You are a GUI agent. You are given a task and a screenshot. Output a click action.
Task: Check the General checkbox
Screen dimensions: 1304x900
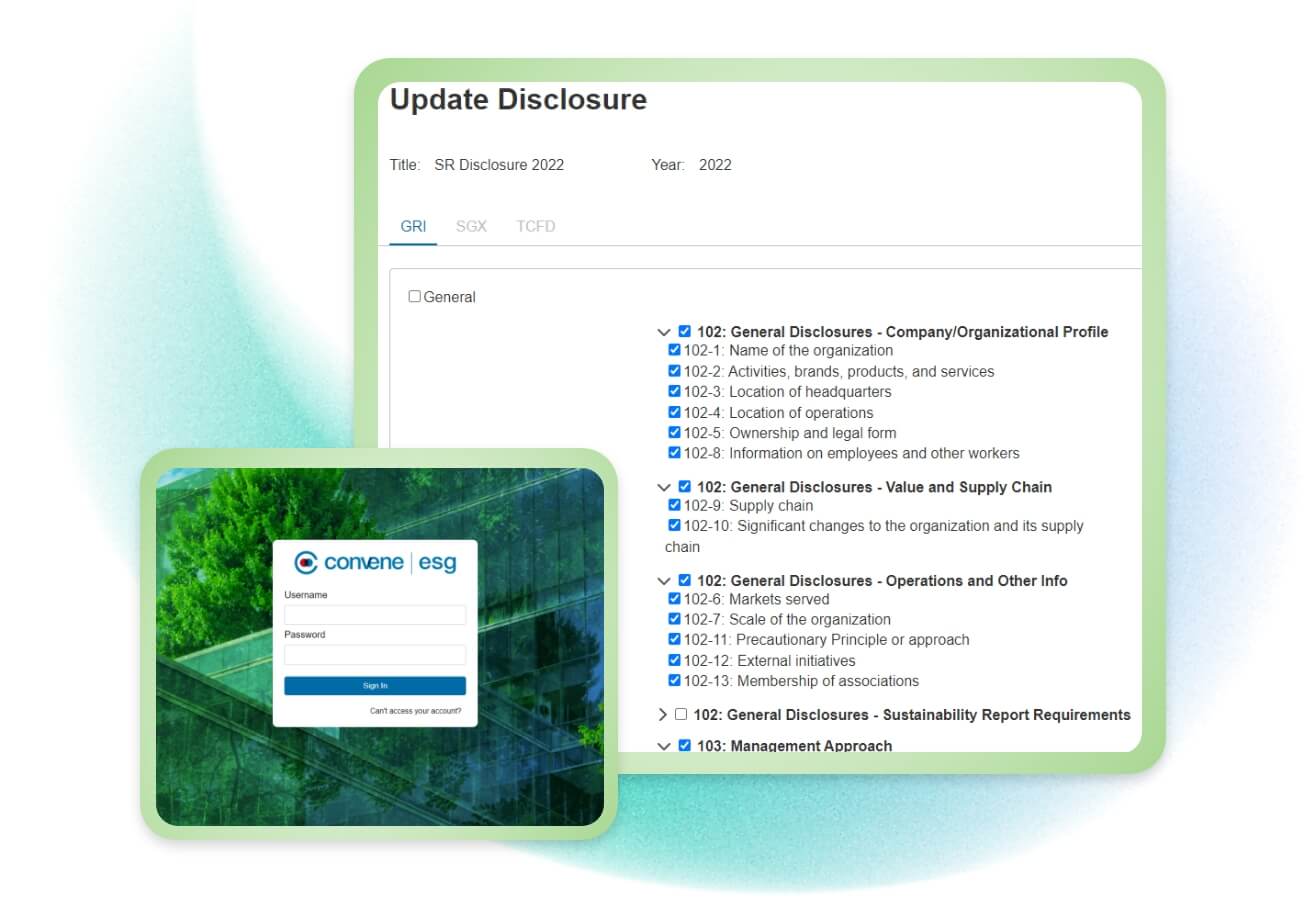pos(415,297)
